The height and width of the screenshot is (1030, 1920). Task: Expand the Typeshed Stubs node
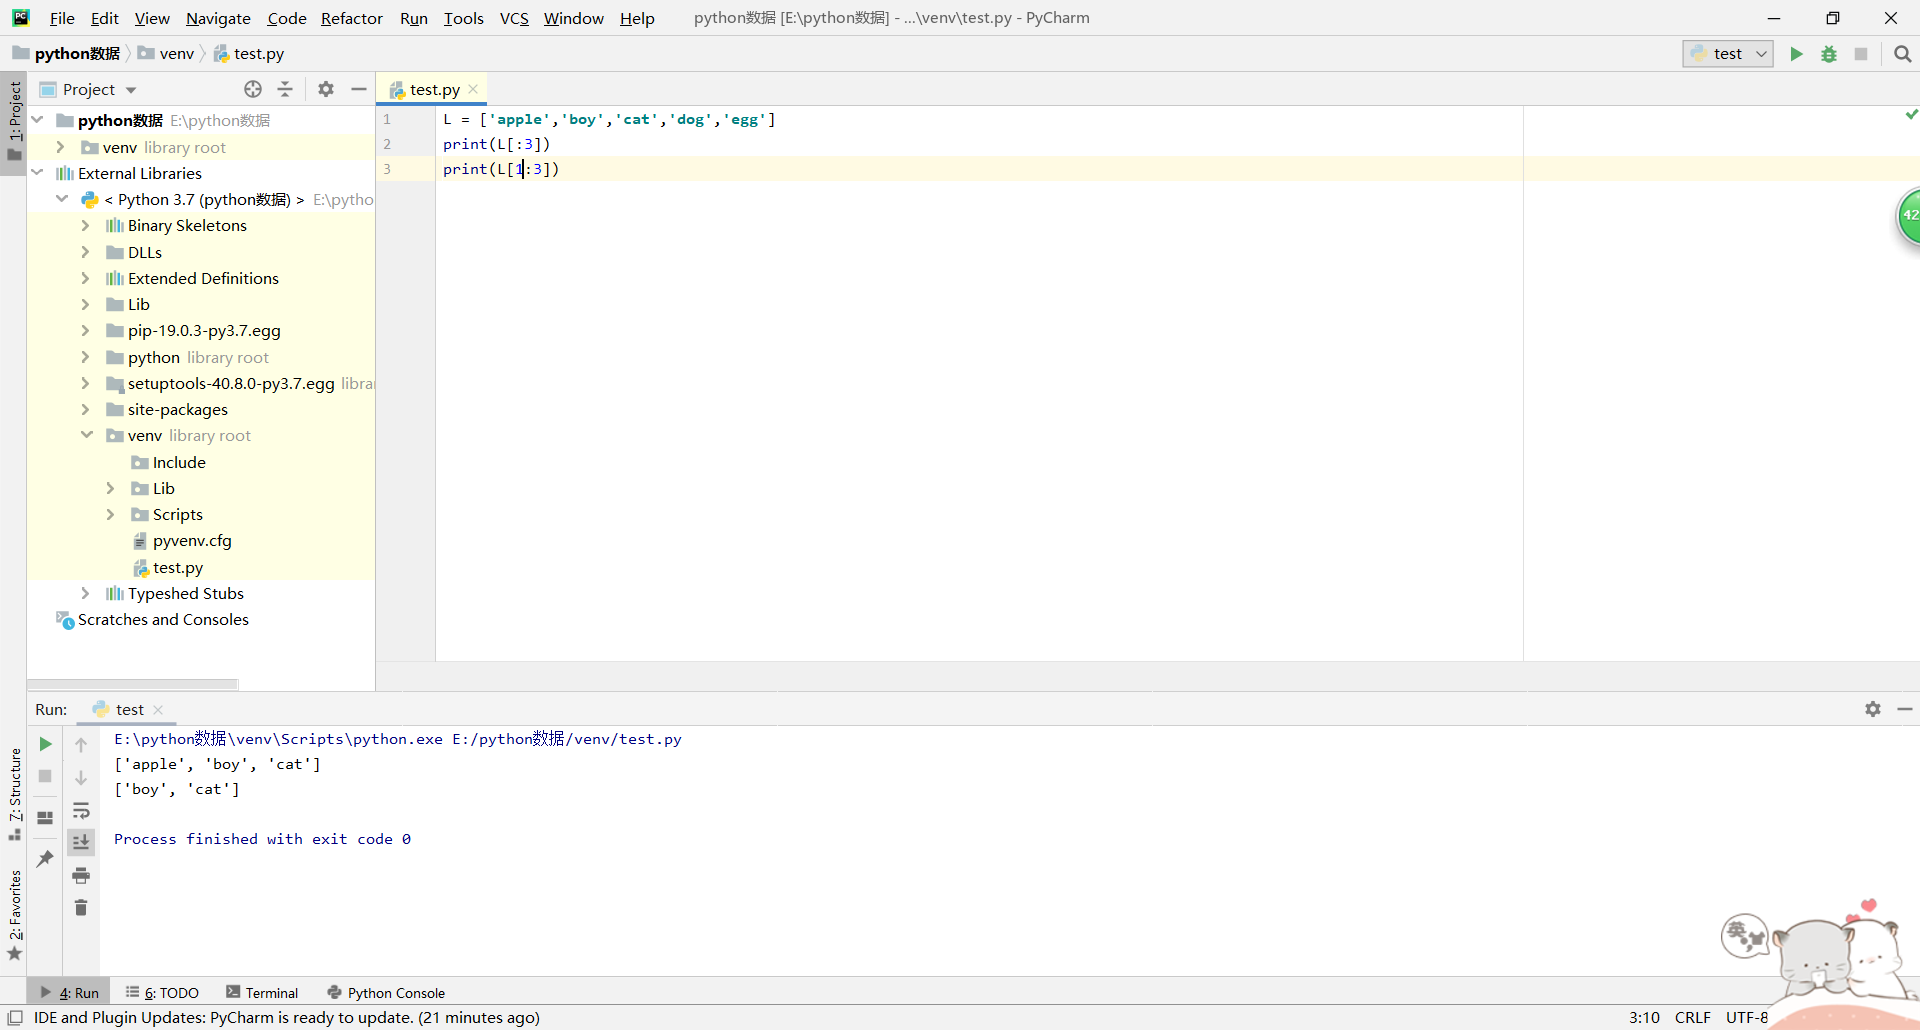pos(85,594)
